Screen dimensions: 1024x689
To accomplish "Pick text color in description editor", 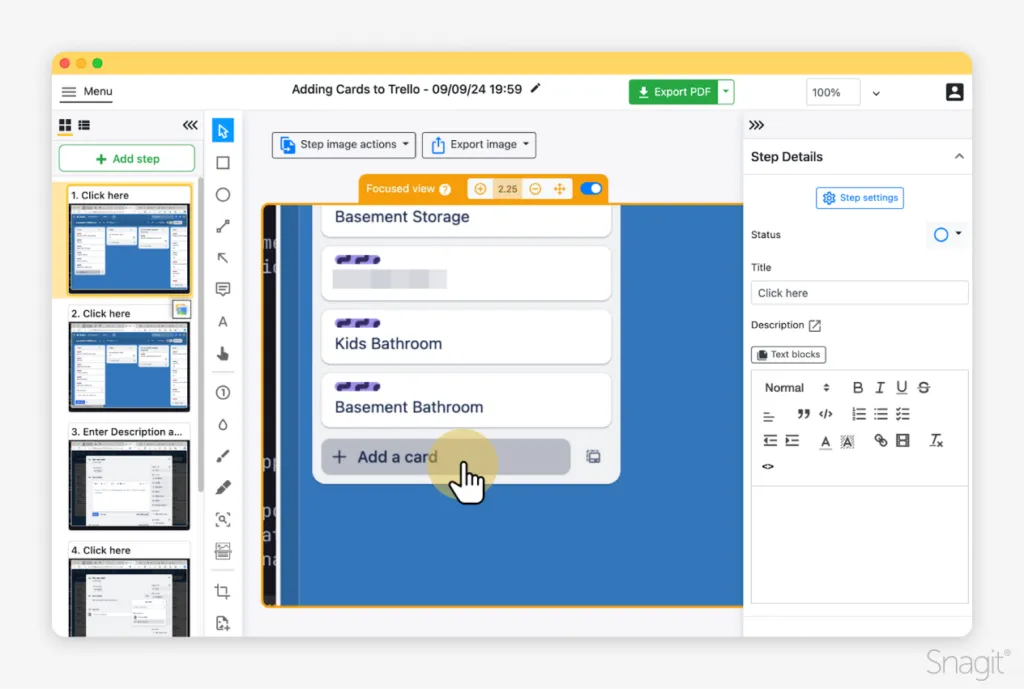I will point(825,441).
